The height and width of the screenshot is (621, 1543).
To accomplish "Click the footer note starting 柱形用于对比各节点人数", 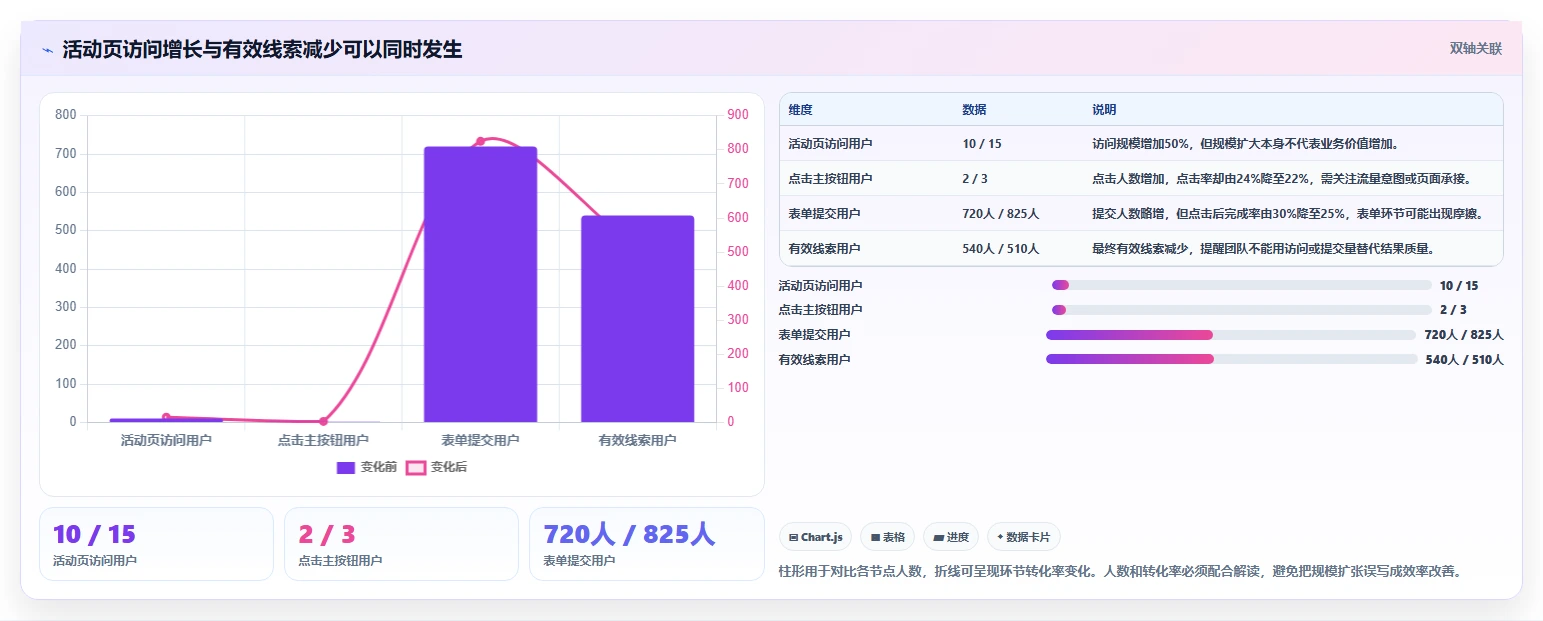I will (1120, 572).
